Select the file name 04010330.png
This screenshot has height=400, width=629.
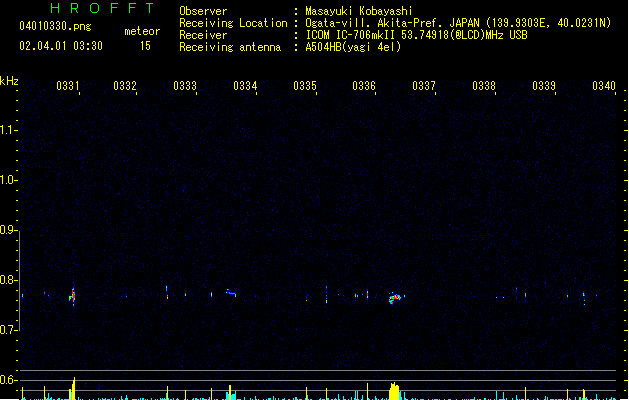pyautogui.click(x=55, y=26)
